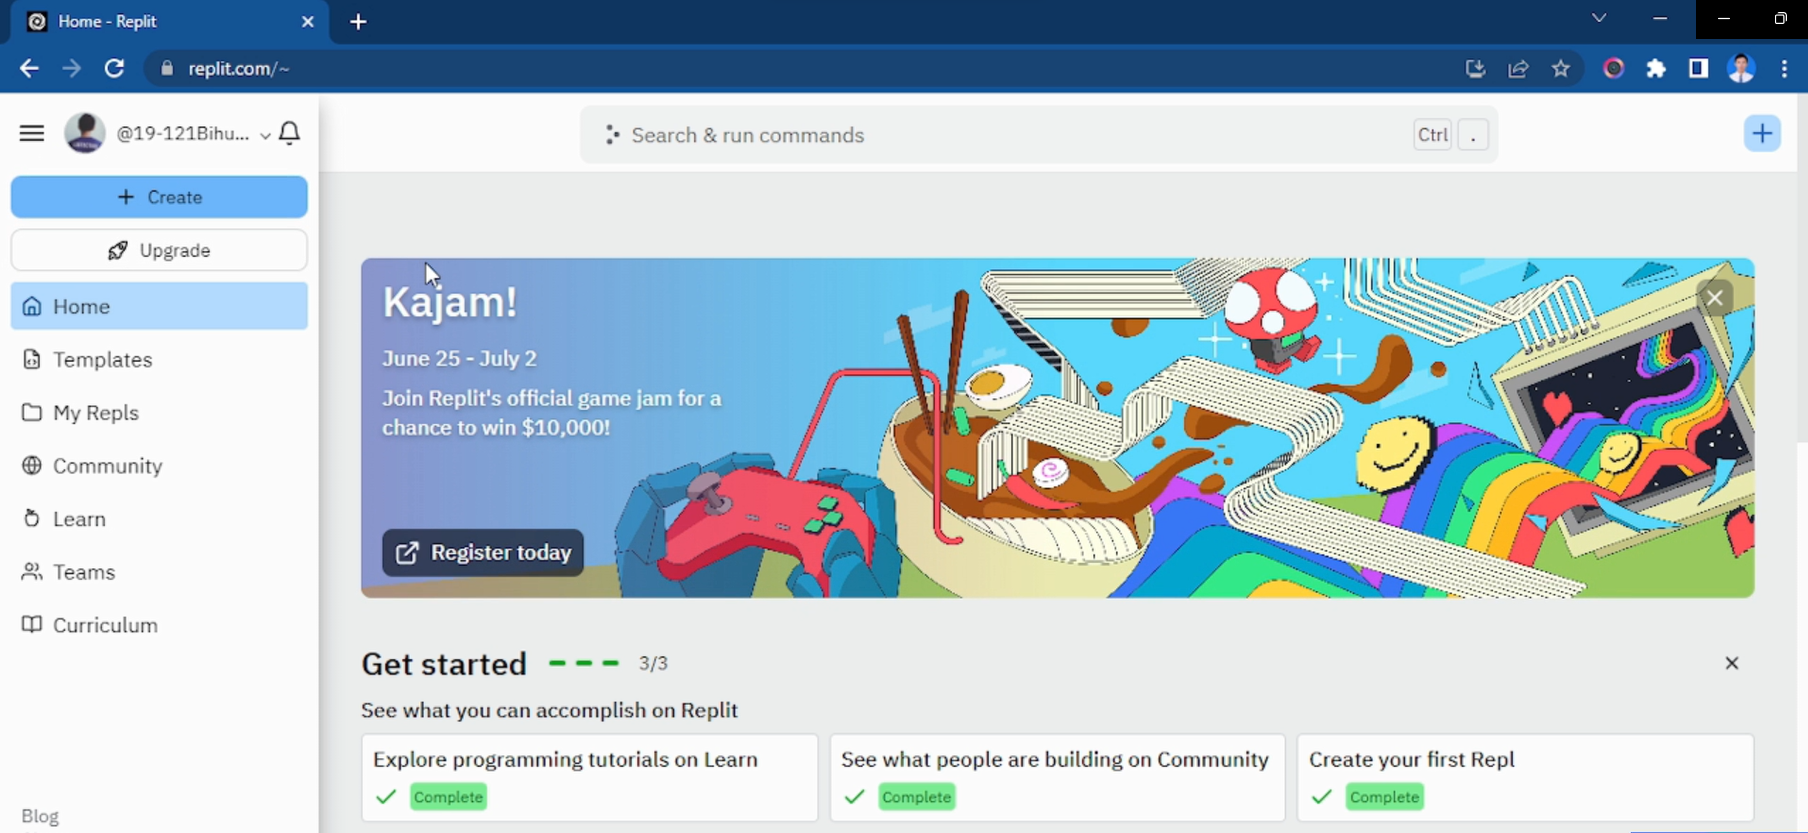
Task: Click the browser share icon
Action: click(x=1518, y=69)
